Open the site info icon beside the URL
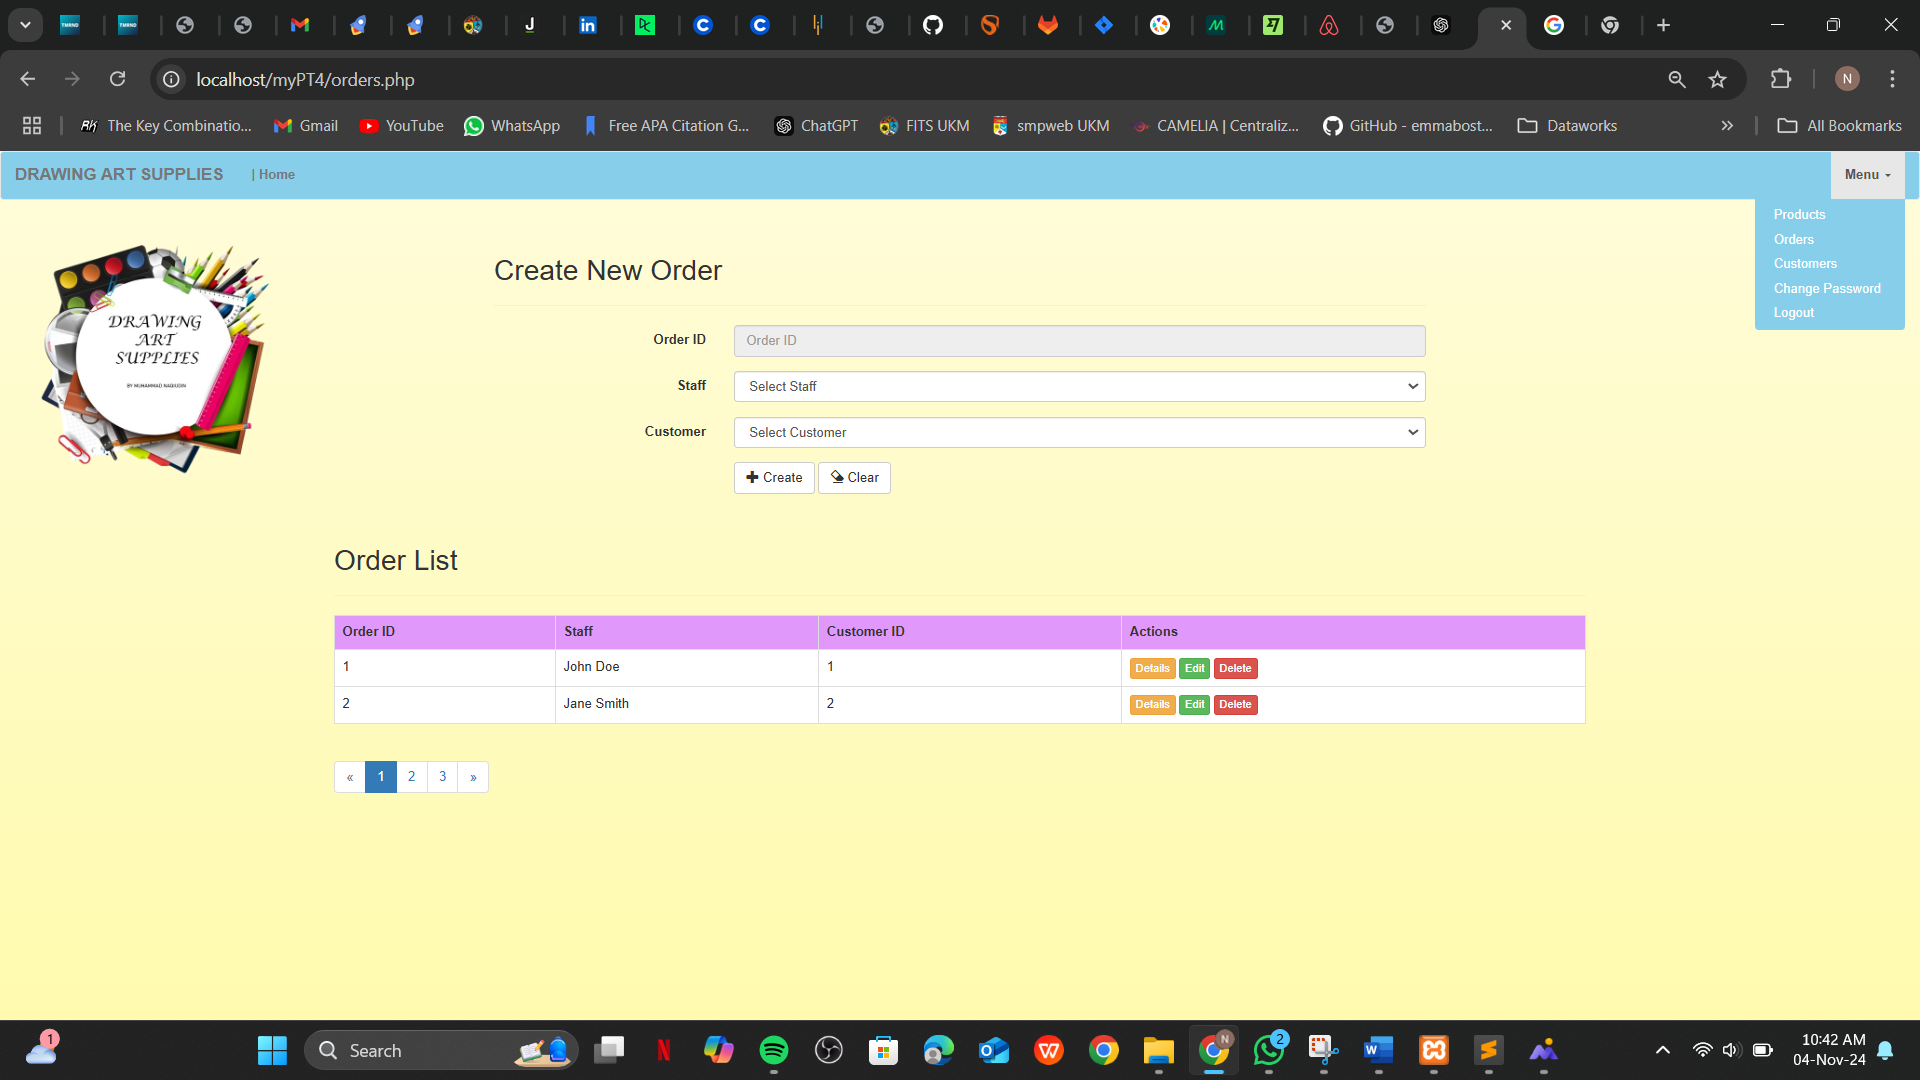Viewport: 1920px width, 1080px height. [x=172, y=79]
